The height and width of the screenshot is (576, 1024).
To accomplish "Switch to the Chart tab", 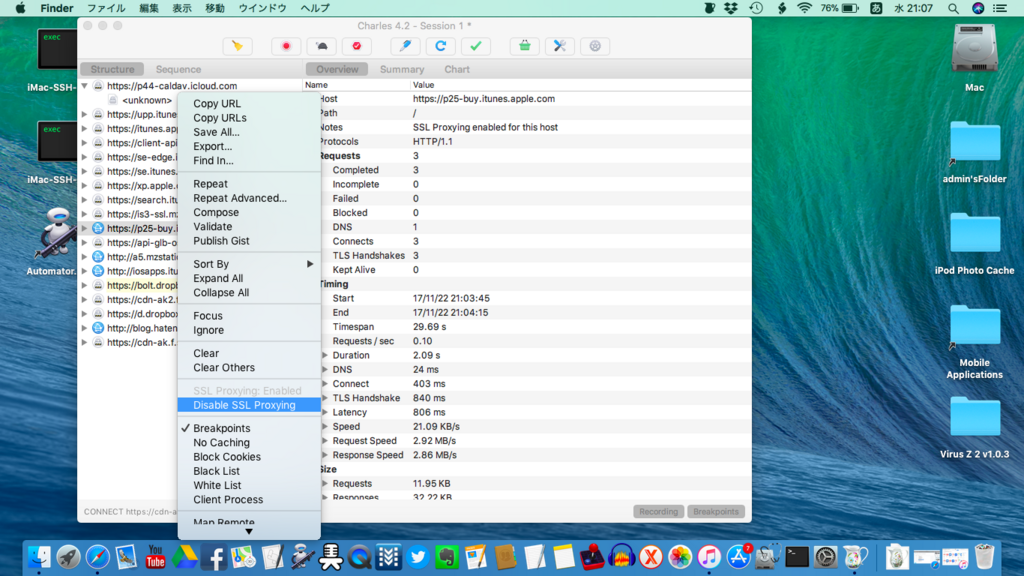I will (457, 69).
